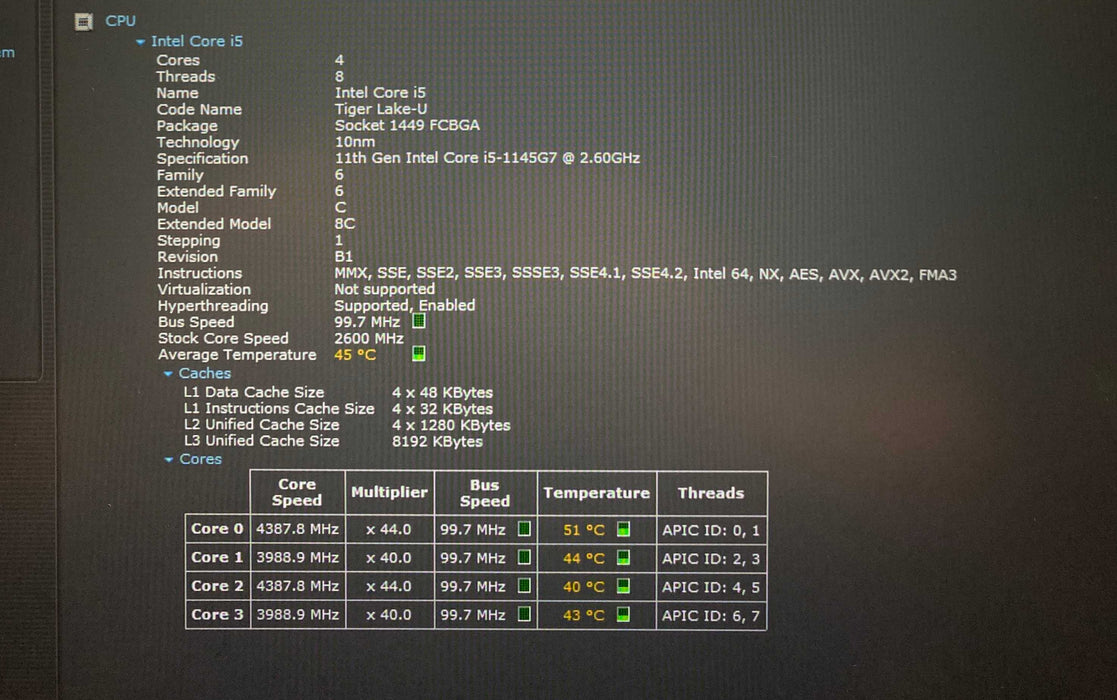Click the Threads column header
Screen dimensions: 1117x700
click(711, 492)
